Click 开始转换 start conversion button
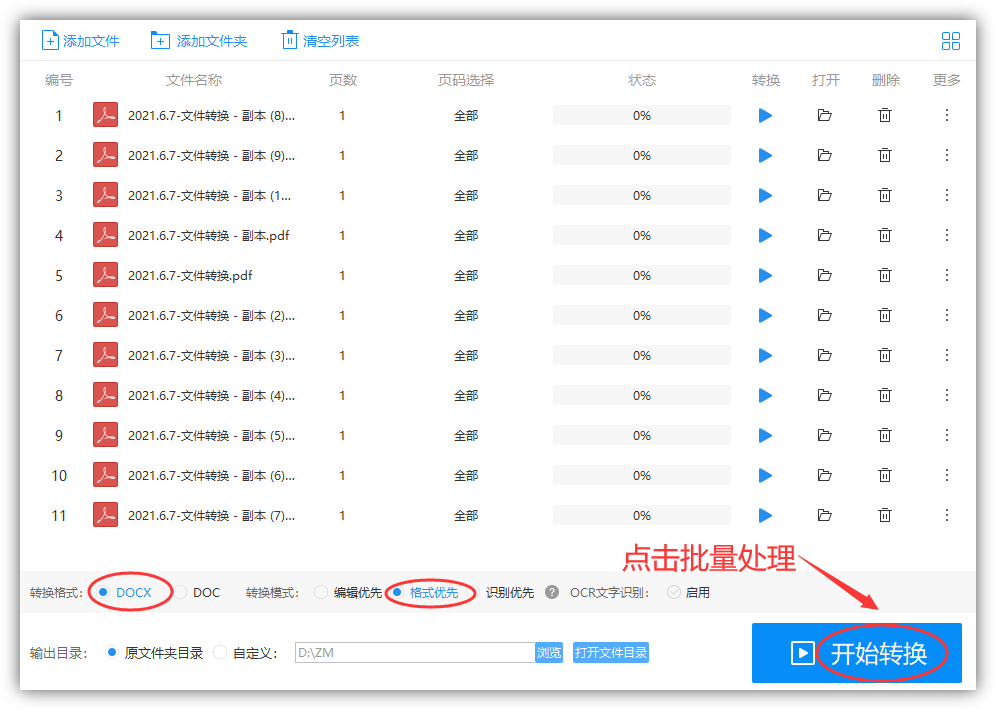Viewport: 996px width, 710px height. coord(857,653)
